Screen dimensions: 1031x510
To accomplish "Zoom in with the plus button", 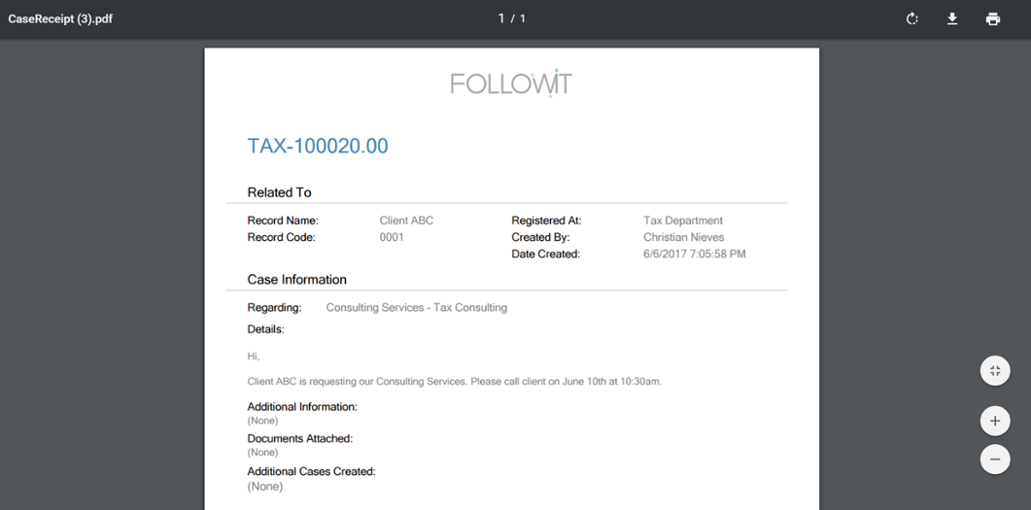I will [x=994, y=421].
